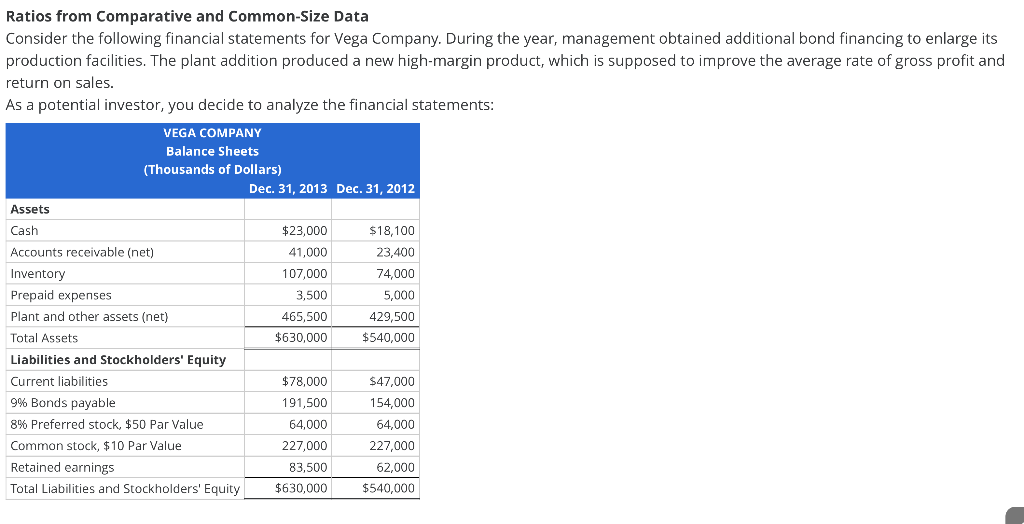Select the 'Total Liabilities and Stockholders' Equity' row label

click(x=125, y=489)
